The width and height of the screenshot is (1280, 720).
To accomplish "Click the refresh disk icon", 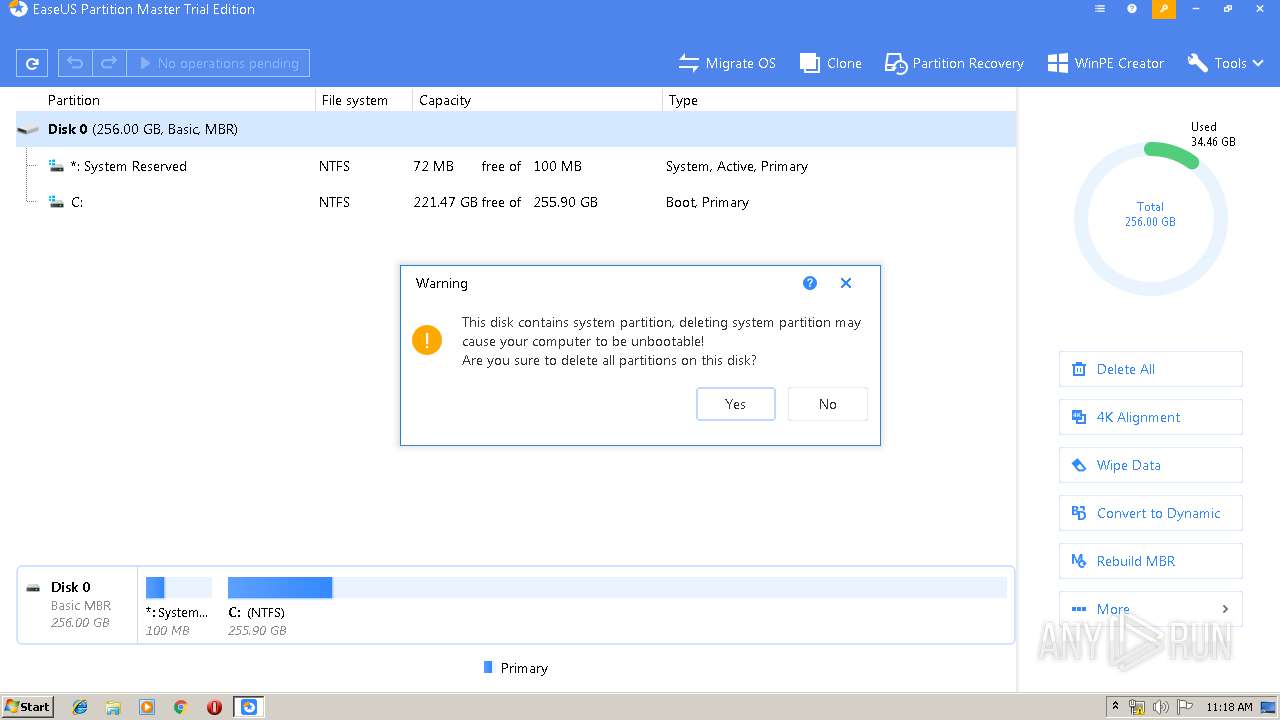I will point(32,63).
